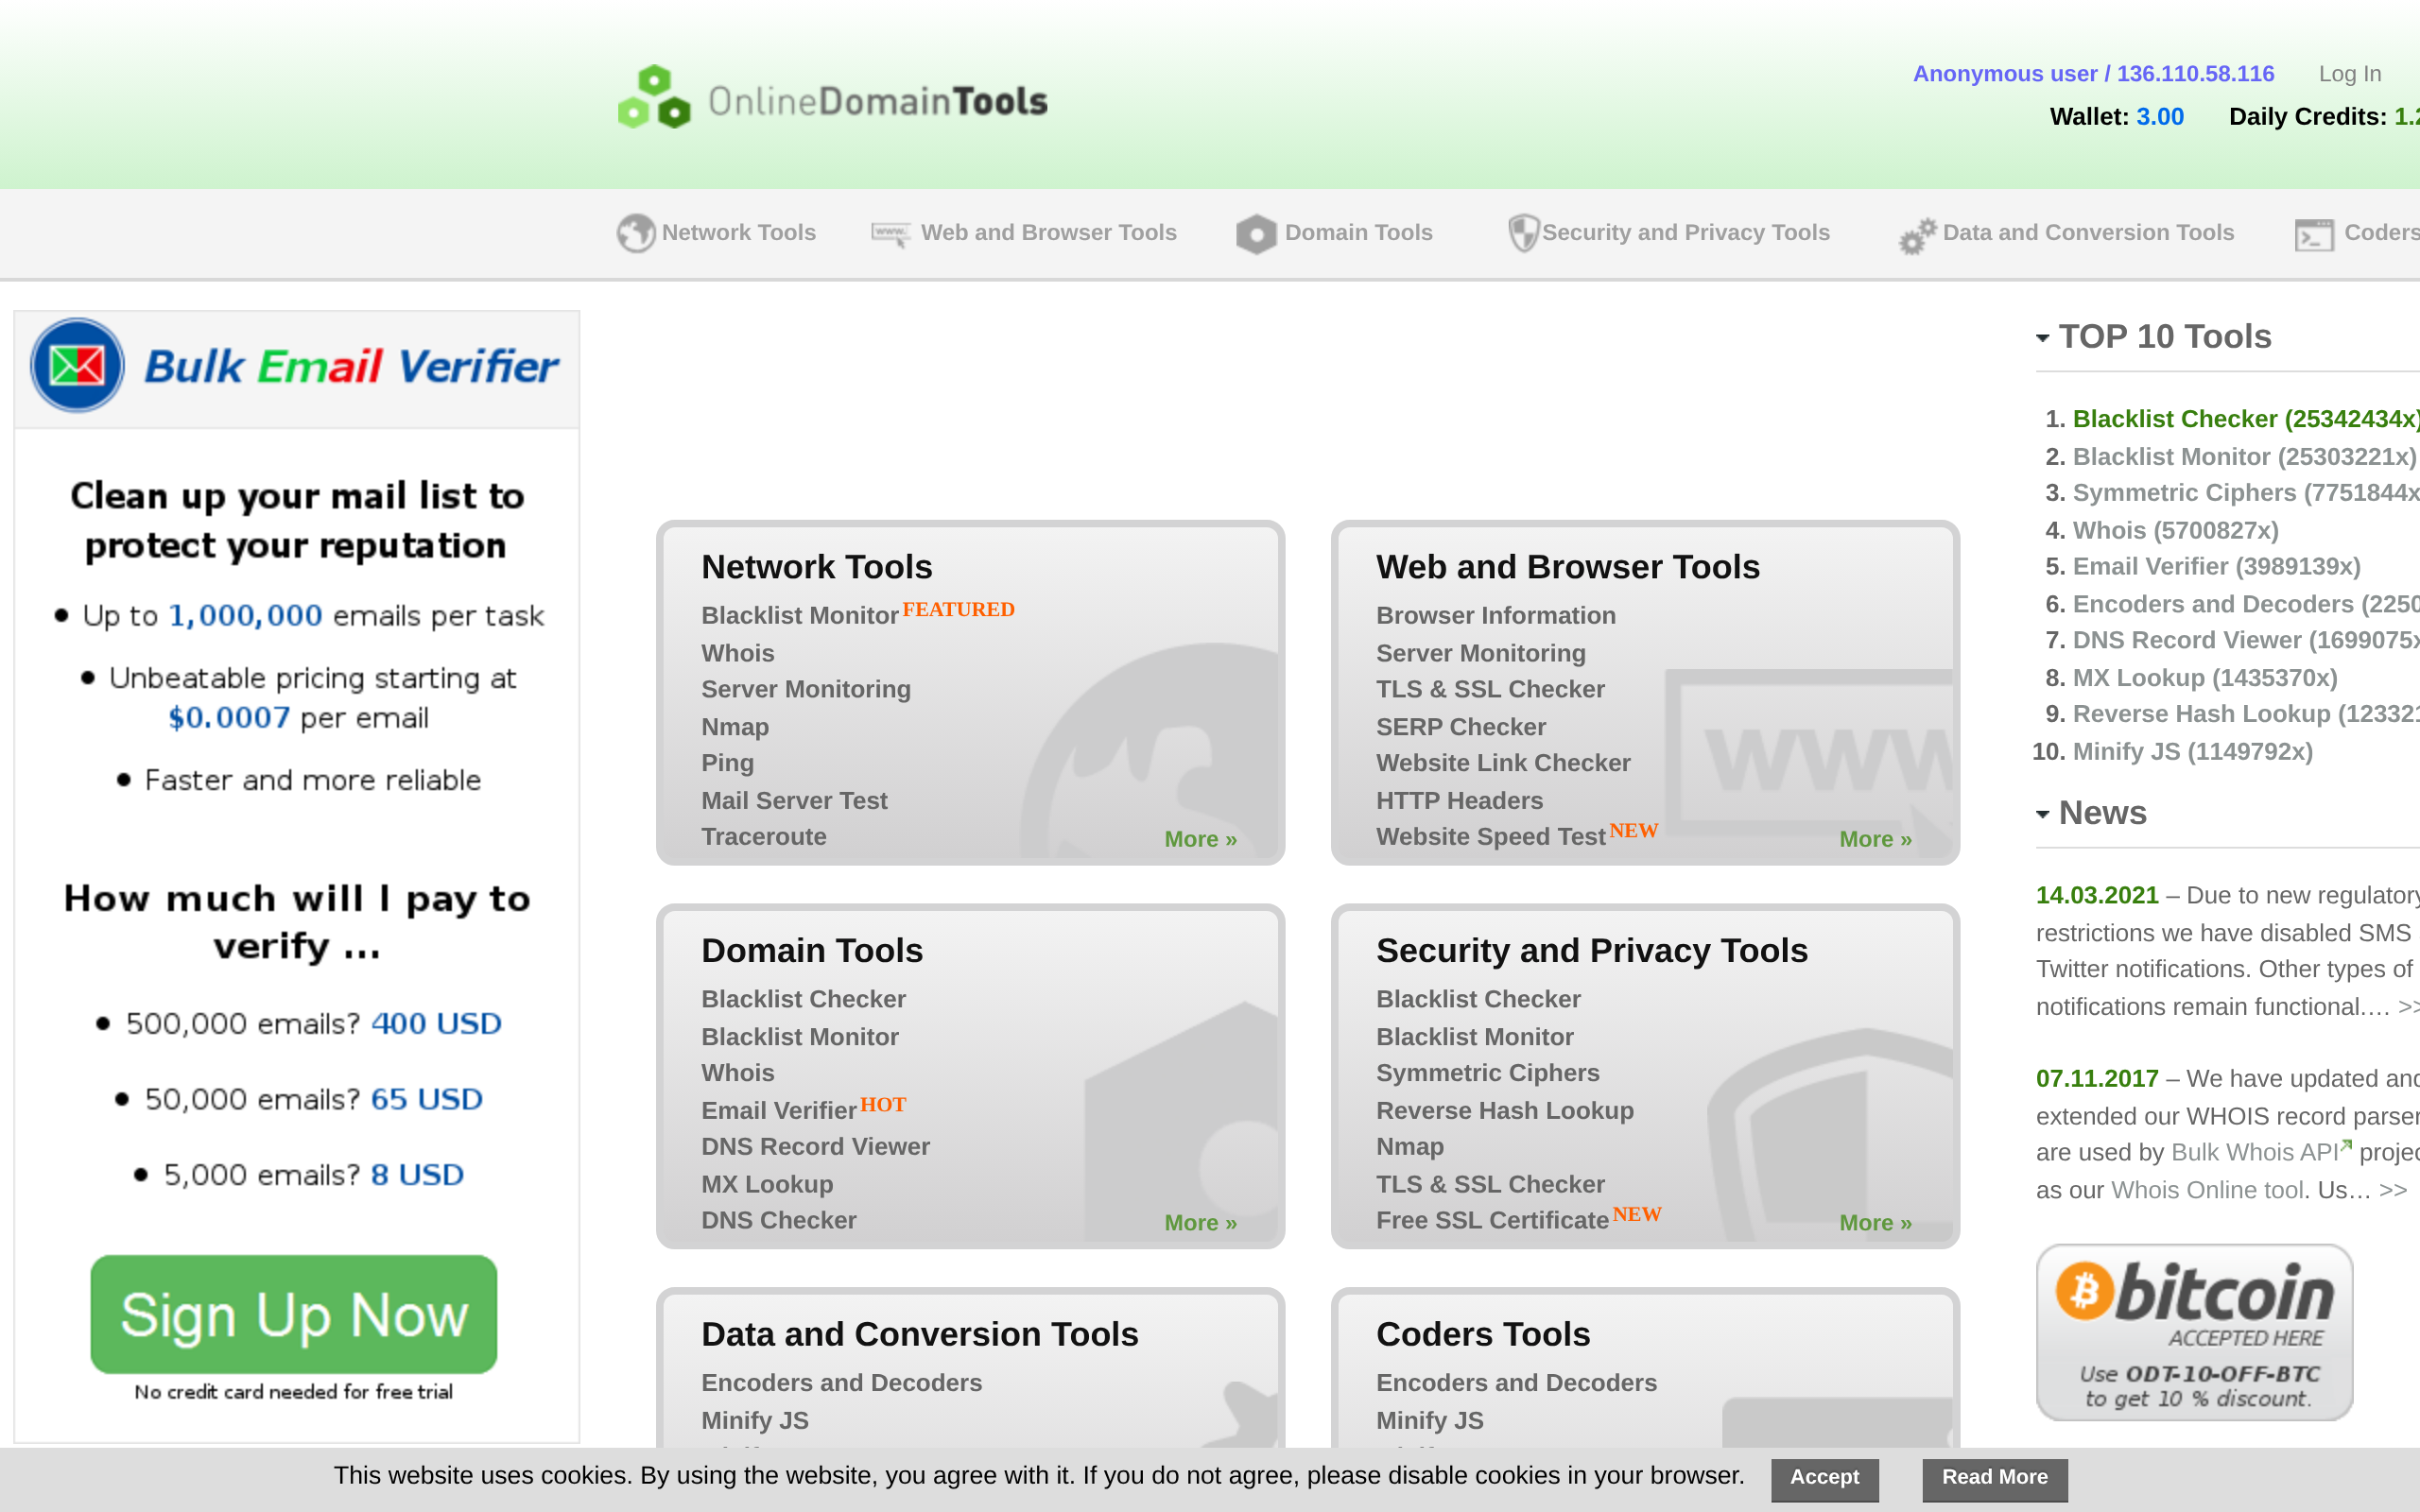Image resolution: width=2420 pixels, height=1512 pixels.
Task: Open the Free SSL Certificate tool
Action: (1492, 1220)
